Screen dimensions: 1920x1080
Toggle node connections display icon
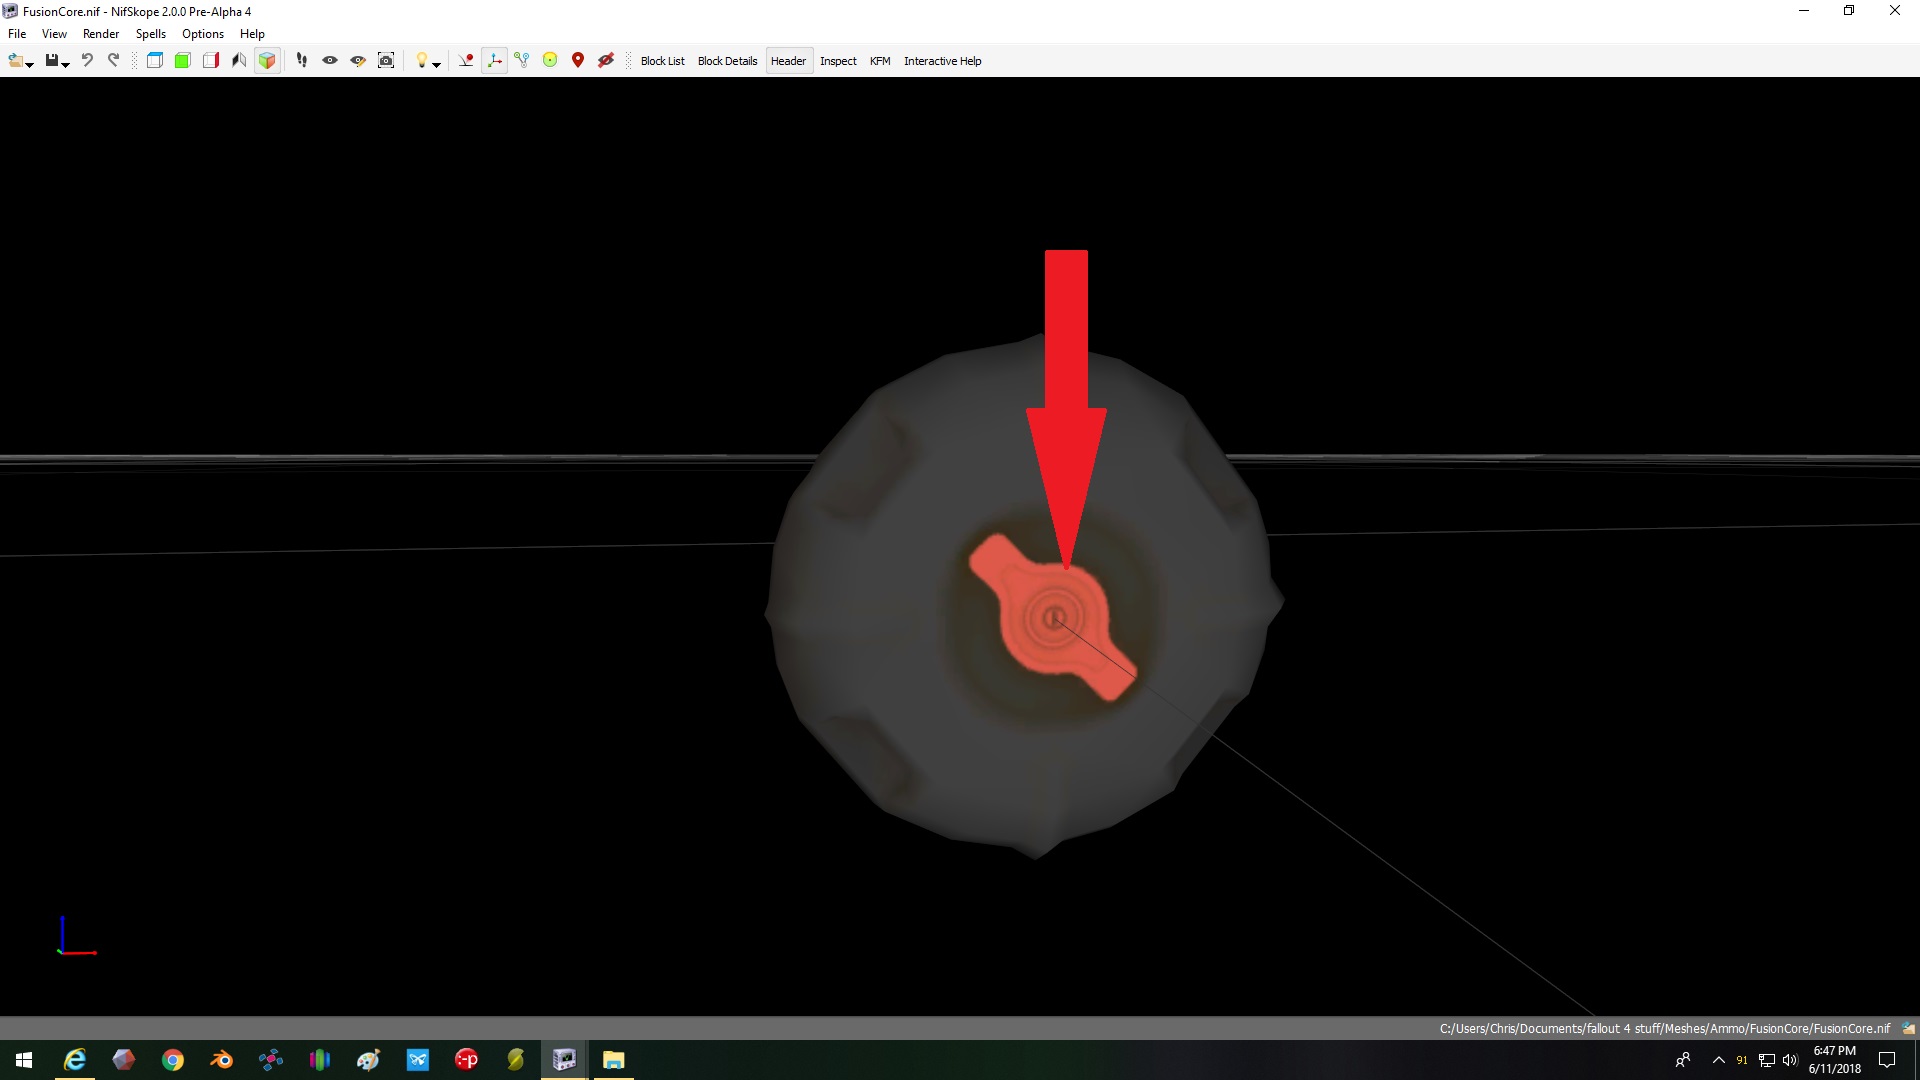(522, 61)
